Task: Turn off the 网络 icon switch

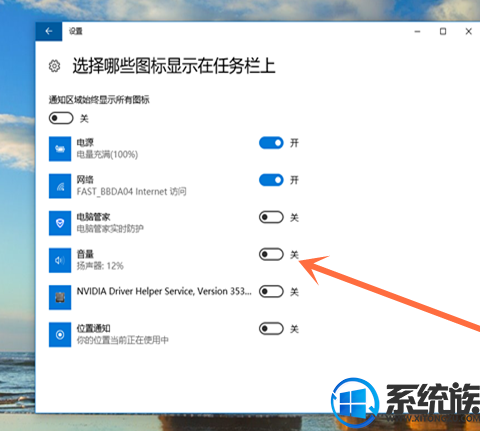Action: (271, 180)
